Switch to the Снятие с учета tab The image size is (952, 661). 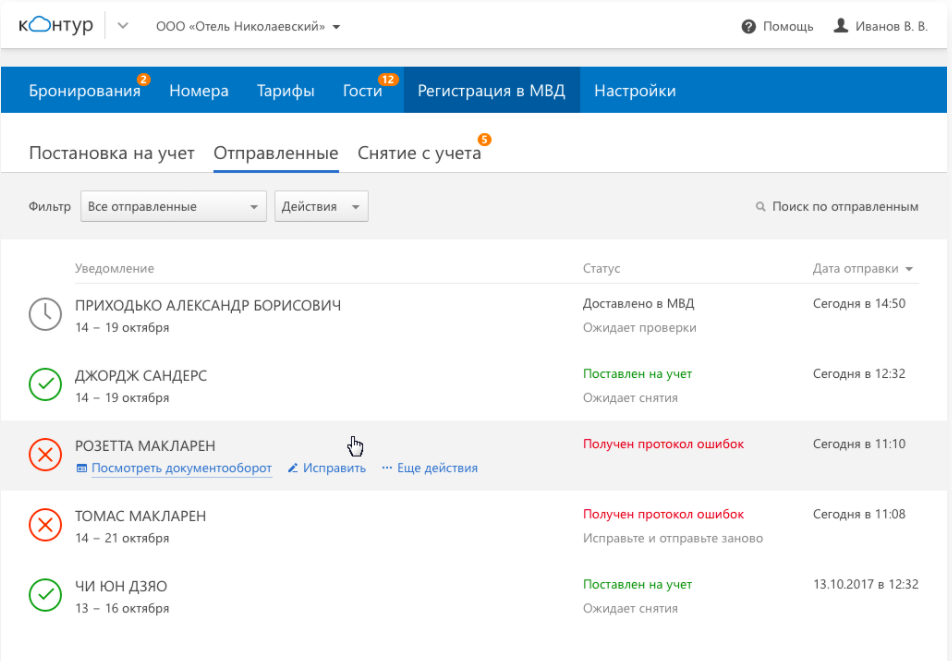click(x=418, y=153)
